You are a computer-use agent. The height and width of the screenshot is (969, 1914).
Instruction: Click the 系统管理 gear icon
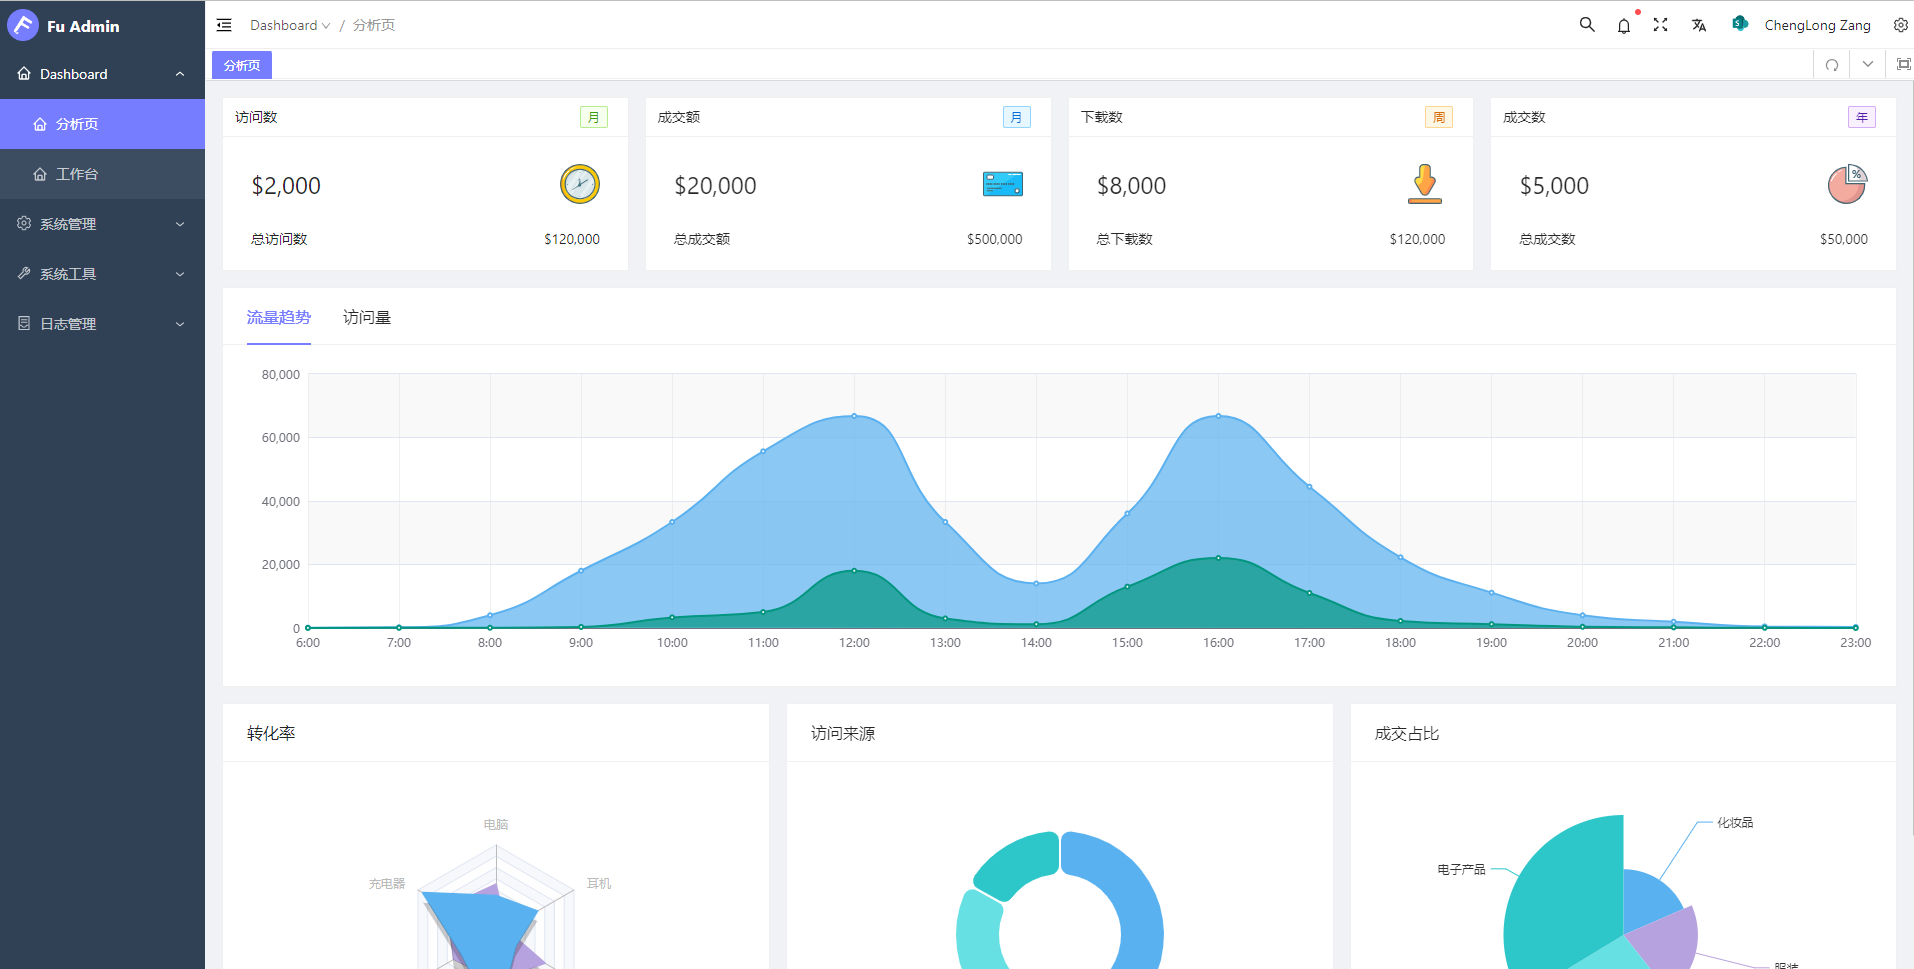[x=24, y=223]
